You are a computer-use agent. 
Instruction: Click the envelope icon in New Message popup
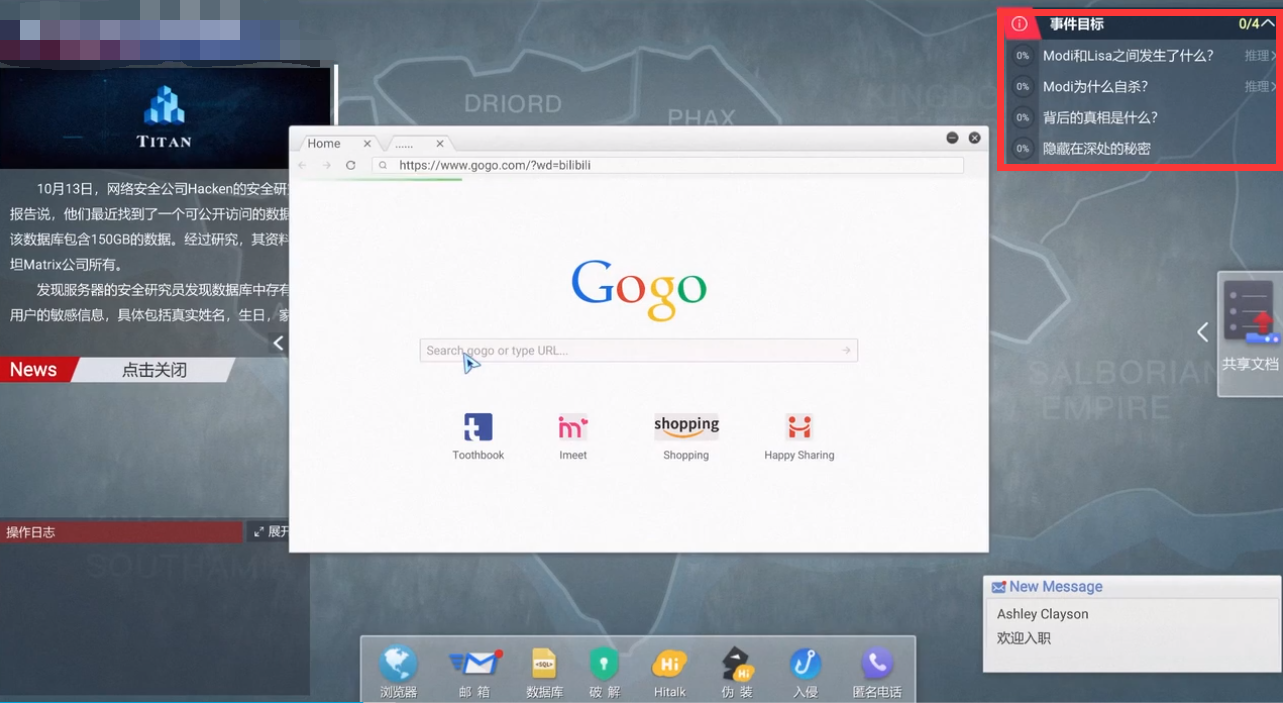[x=998, y=587]
